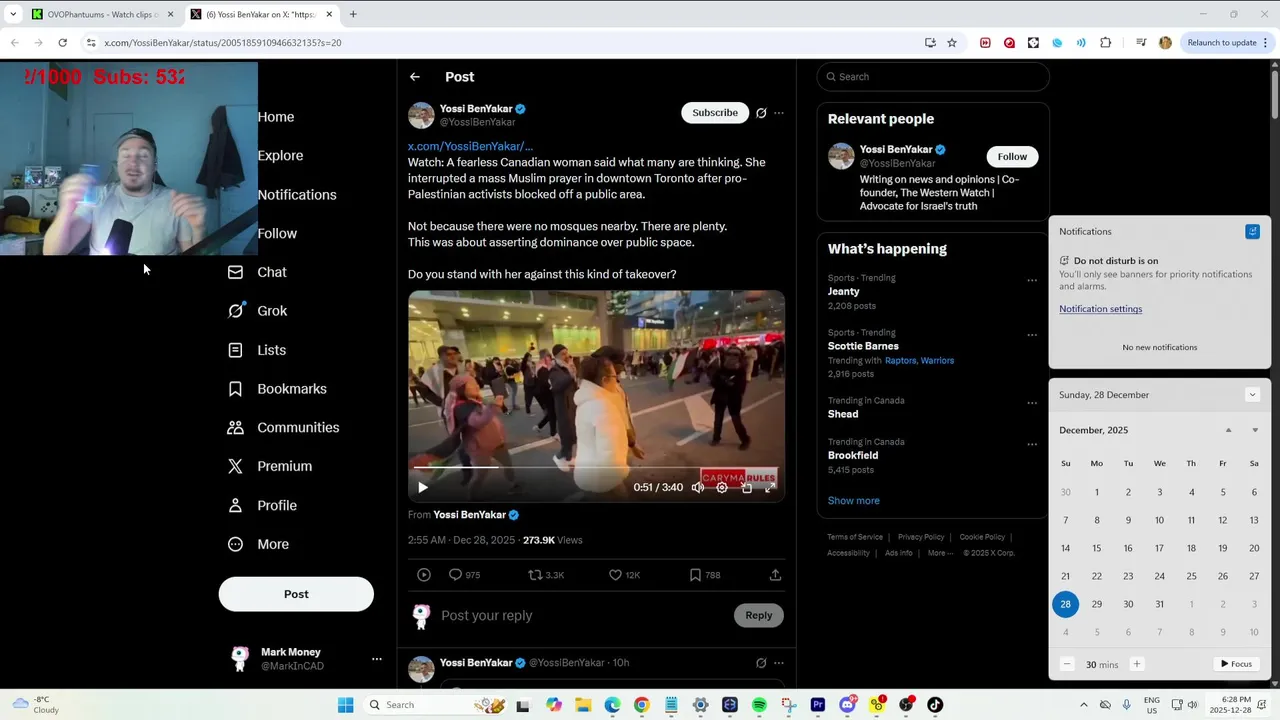Image resolution: width=1280 pixels, height=720 pixels.
Task: Select December 29 in the calendar
Action: point(1097,604)
